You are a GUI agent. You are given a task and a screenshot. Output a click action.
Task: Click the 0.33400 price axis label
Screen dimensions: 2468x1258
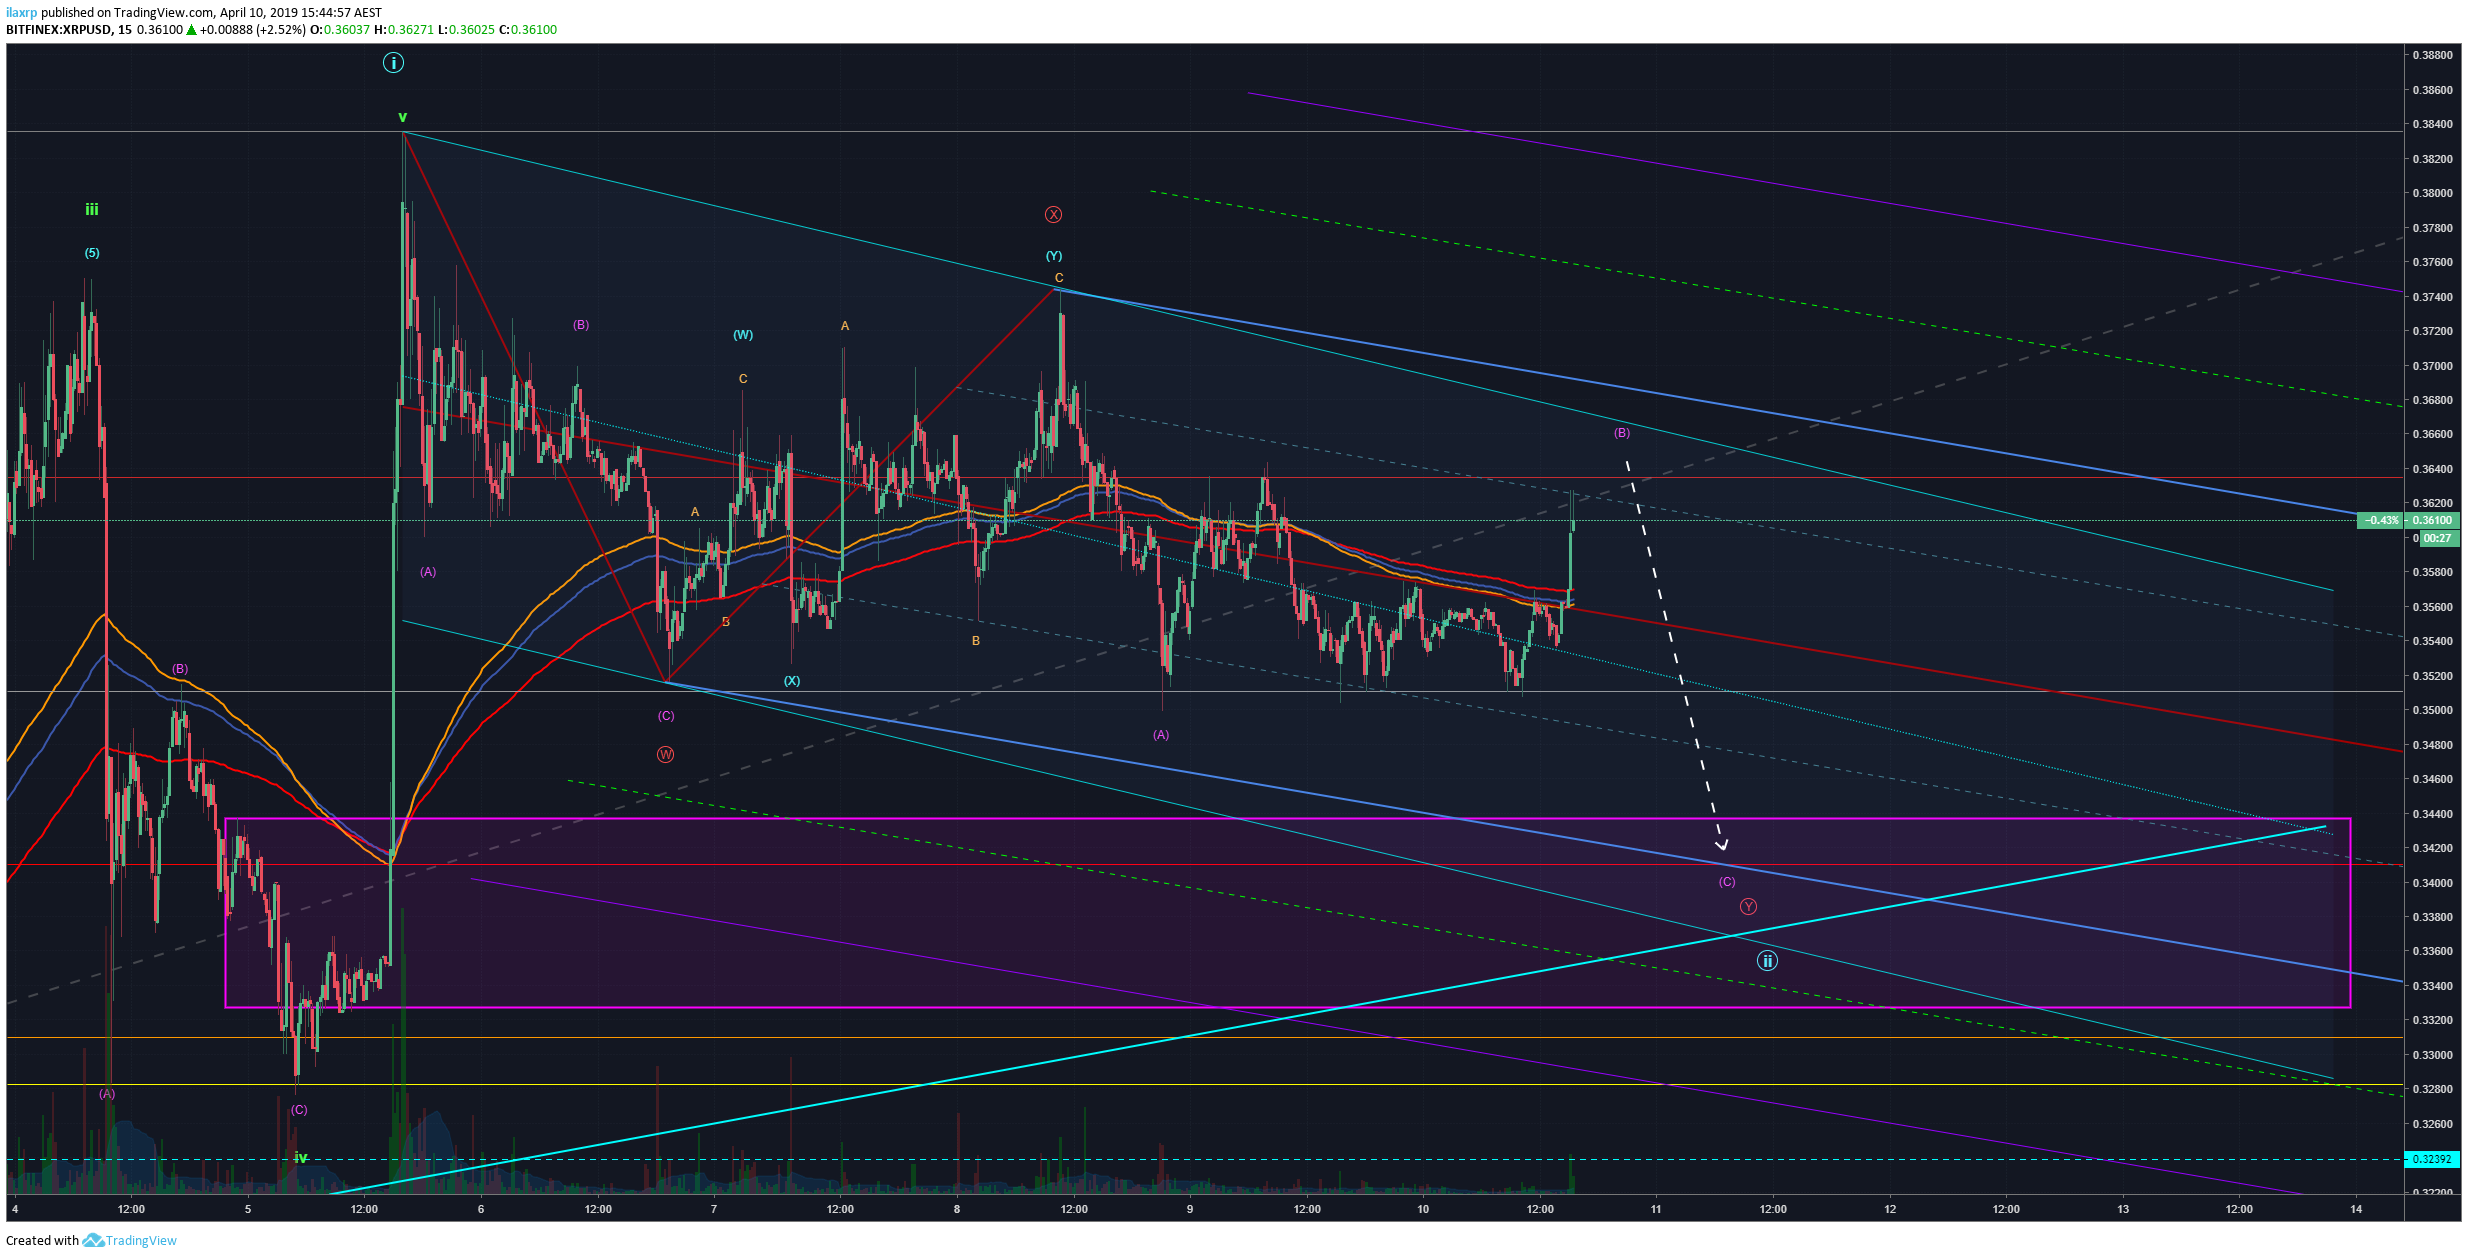point(2433,986)
